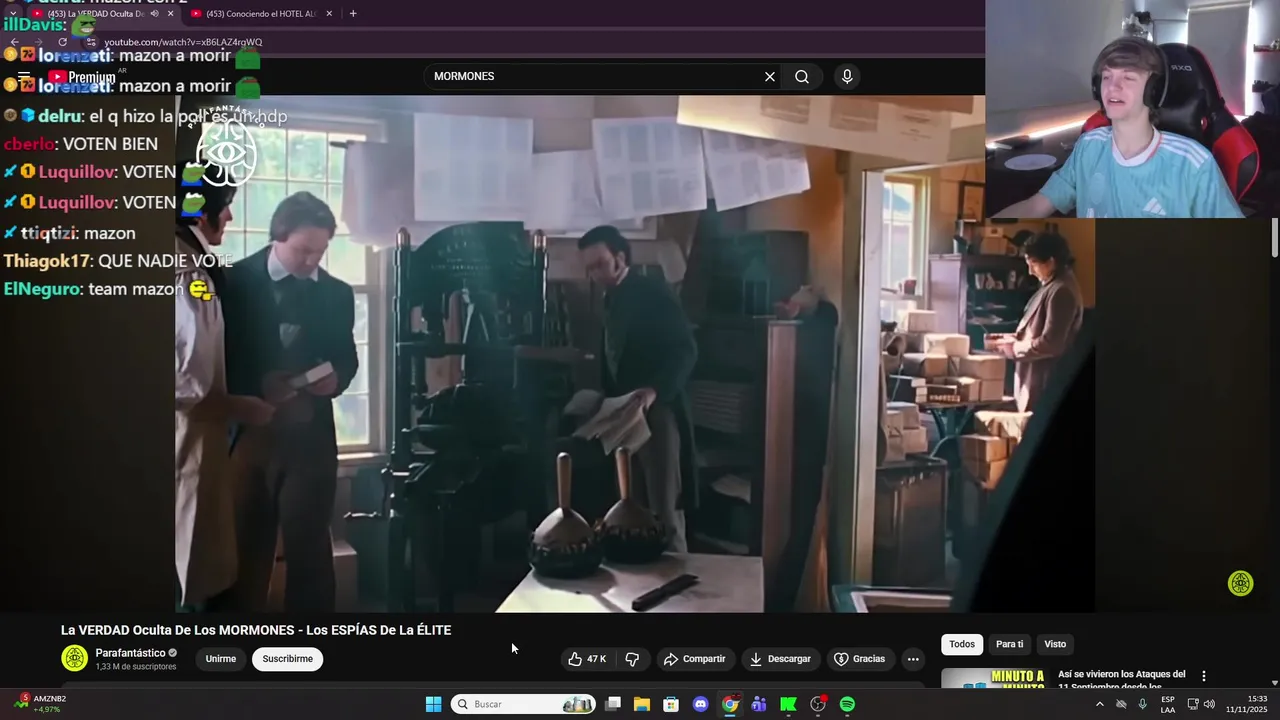
Task: Click the Suscribirme button
Action: (287, 659)
